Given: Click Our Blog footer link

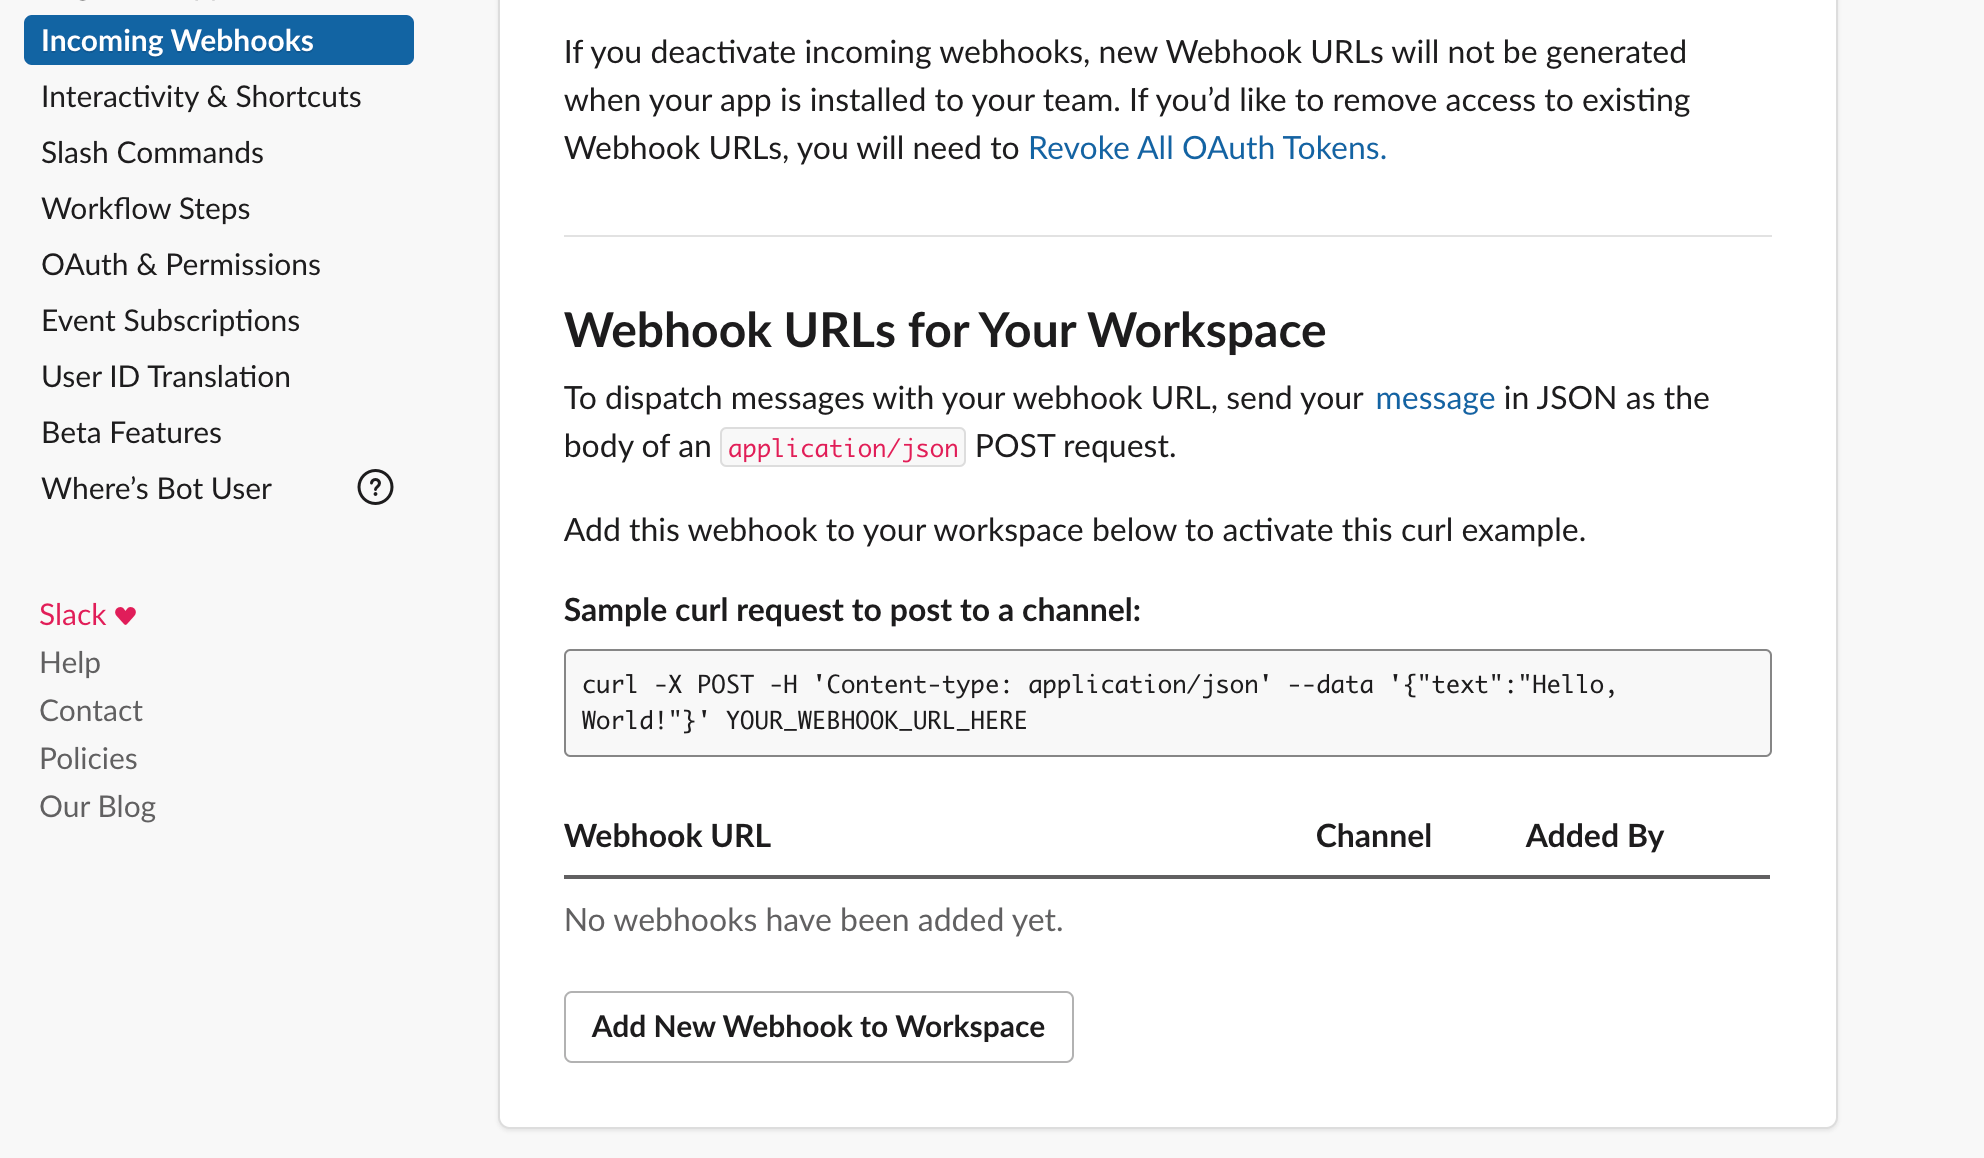Looking at the screenshot, I should click(x=96, y=805).
